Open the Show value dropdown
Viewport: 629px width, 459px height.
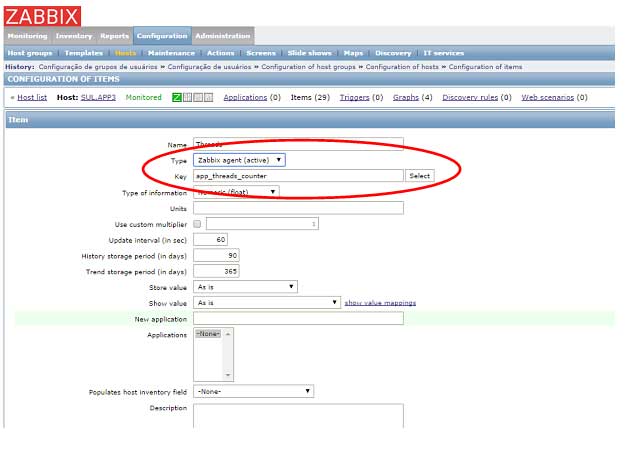pyautogui.click(x=267, y=303)
